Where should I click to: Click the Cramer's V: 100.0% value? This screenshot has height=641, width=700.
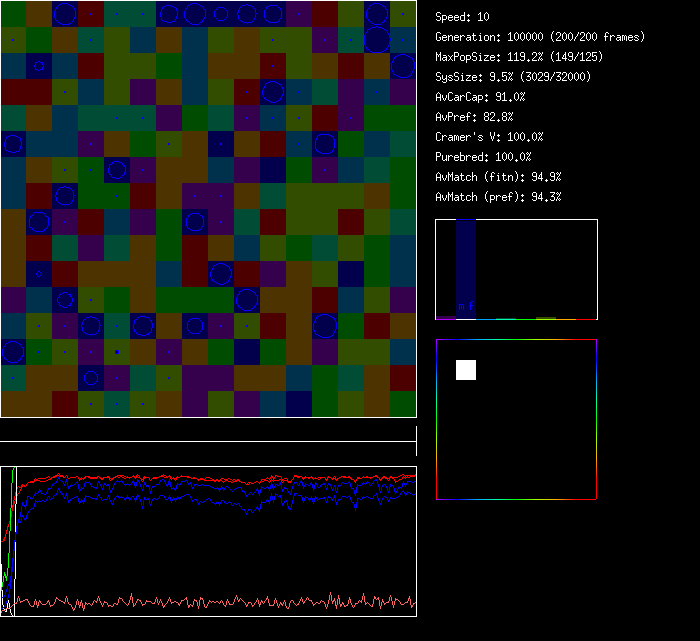point(489,137)
